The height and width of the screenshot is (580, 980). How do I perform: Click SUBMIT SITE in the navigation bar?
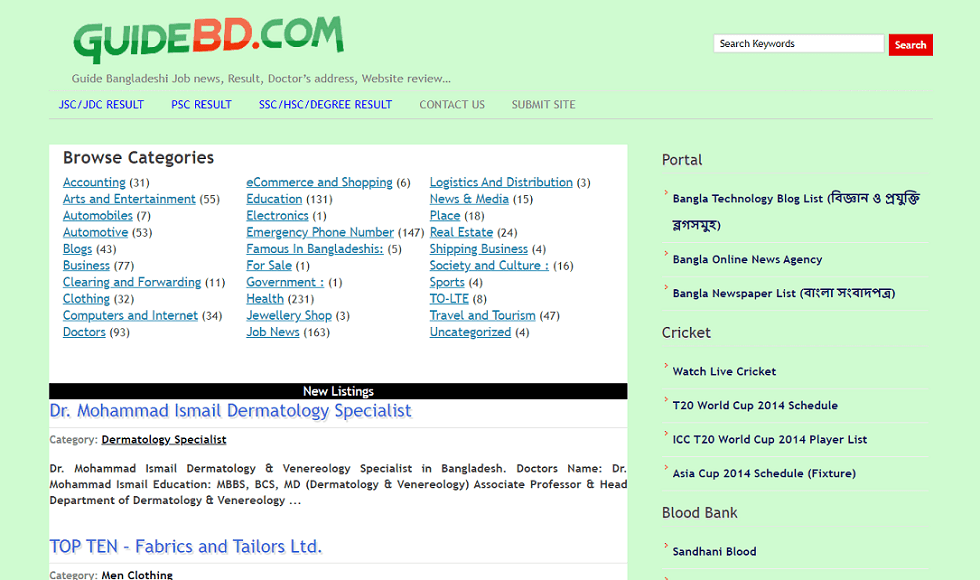tap(543, 104)
